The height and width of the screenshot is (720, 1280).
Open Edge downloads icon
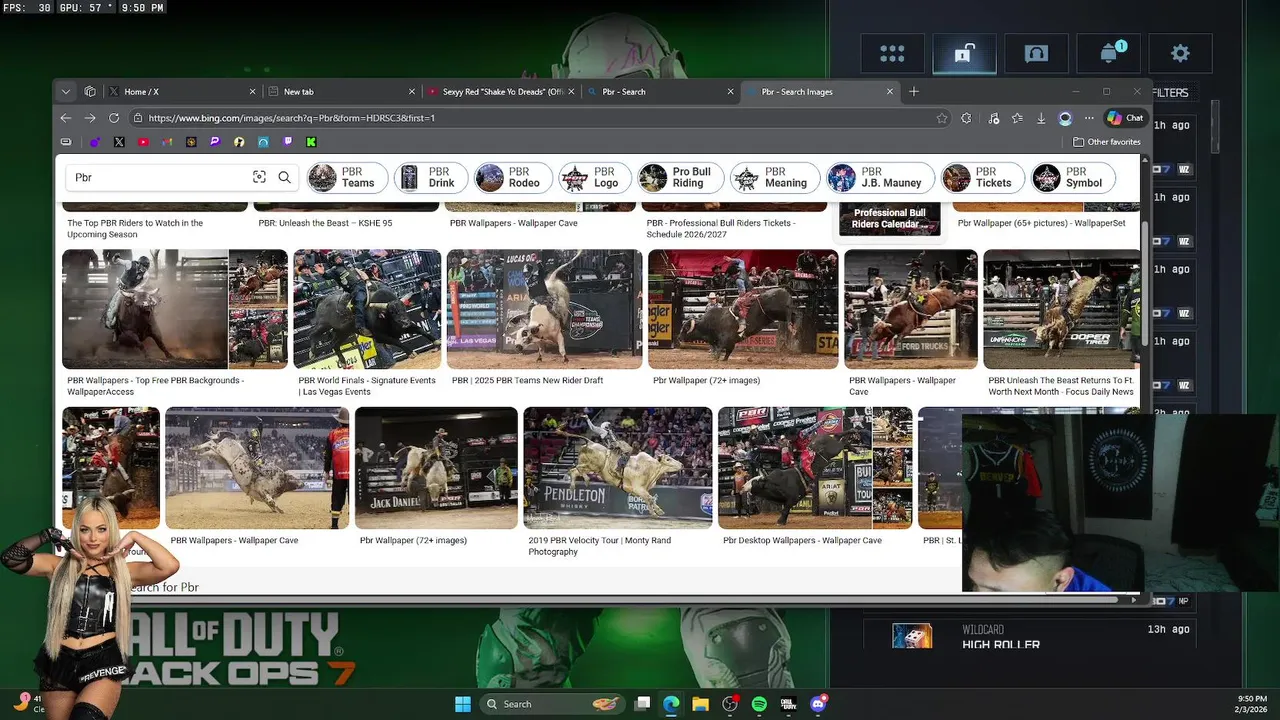(x=1041, y=118)
